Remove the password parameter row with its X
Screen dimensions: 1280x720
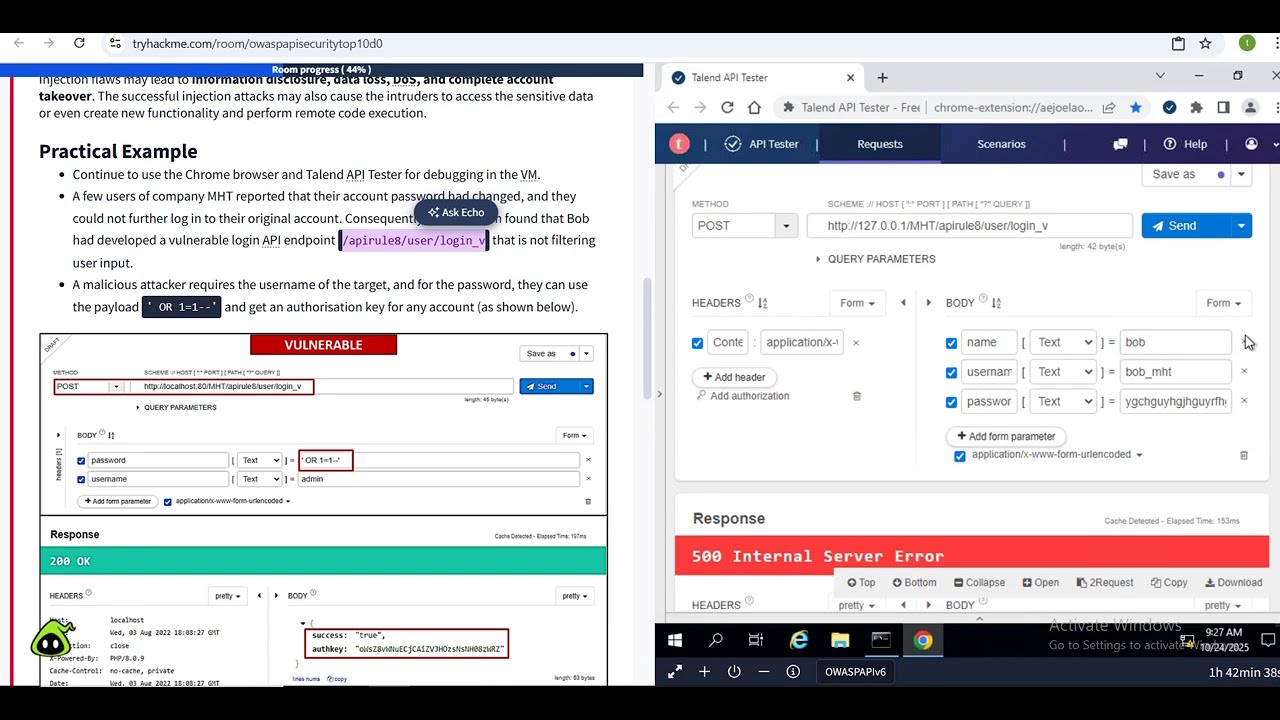click(x=1244, y=401)
